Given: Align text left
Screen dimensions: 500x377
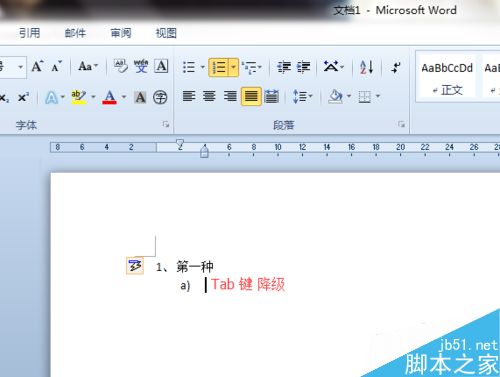Looking at the screenshot, I should (x=189, y=96).
